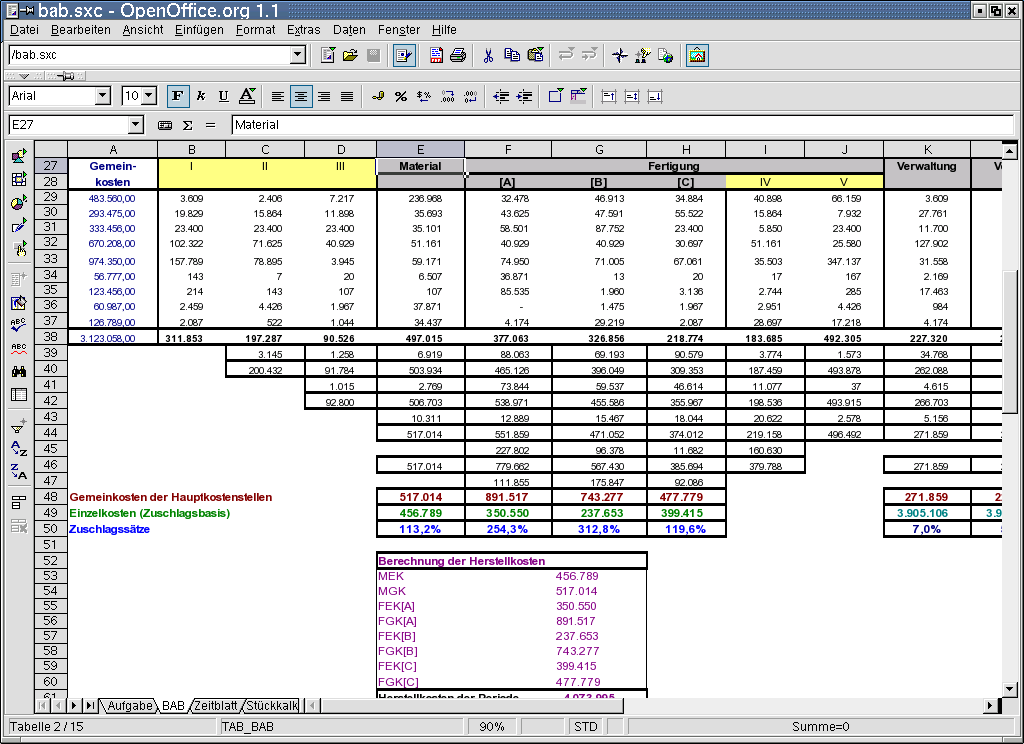Screen dimensions: 1024x744
Task: Click the Cut scissors icon
Action: pos(488,55)
